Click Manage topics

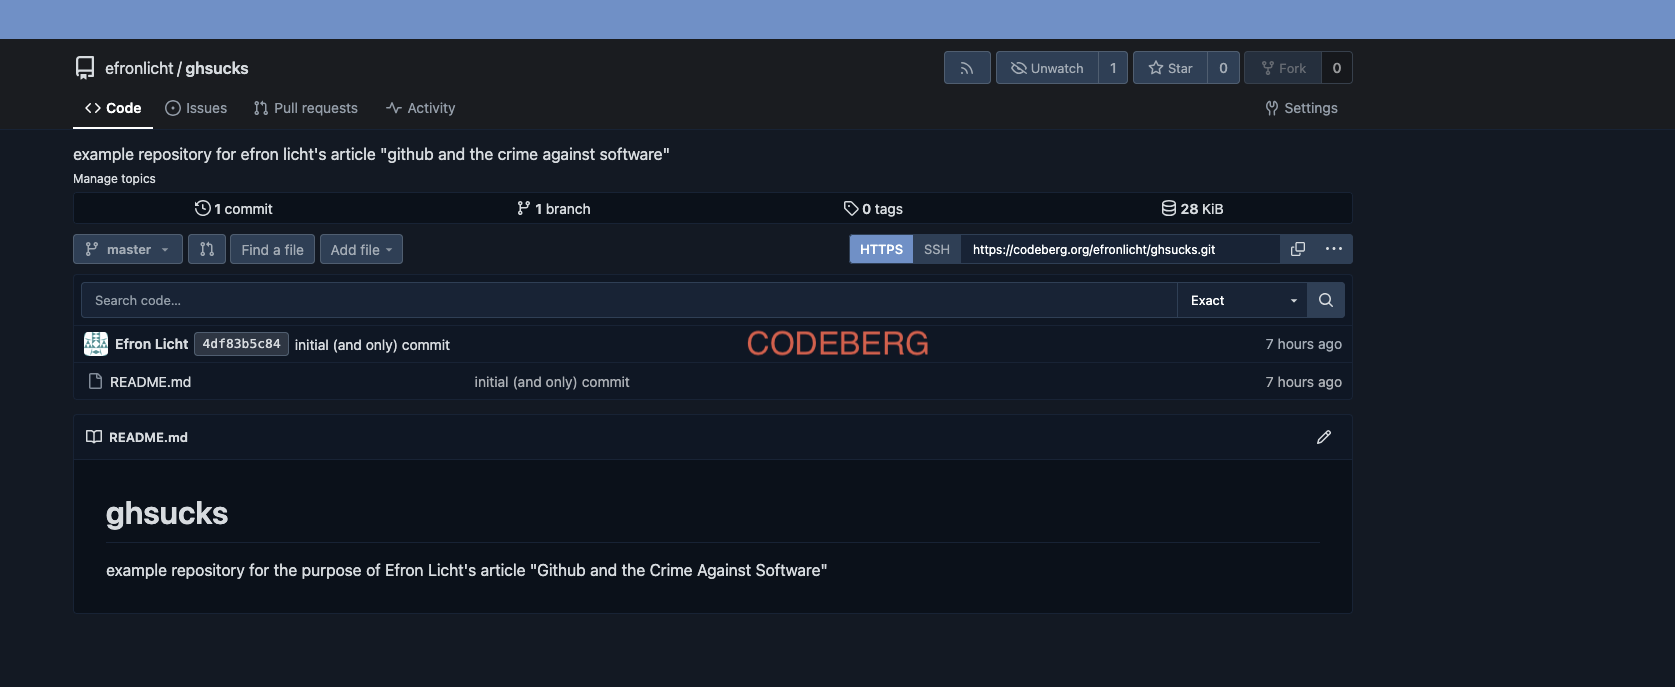tap(114, 179)
